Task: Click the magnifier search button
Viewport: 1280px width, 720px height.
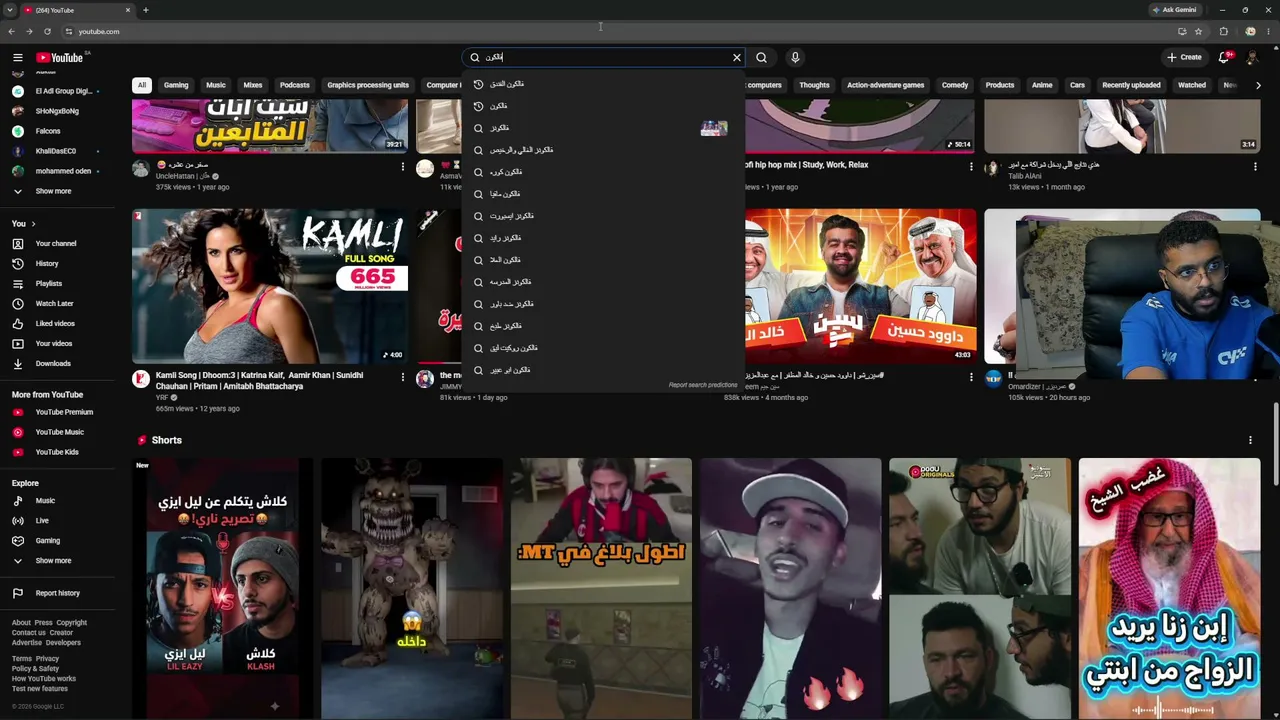Action: pos(762,58)
